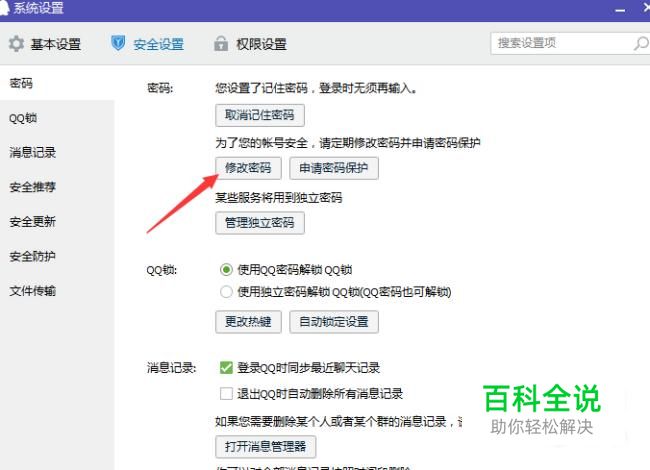Screen dimensions: 650x470
Task: Open 安全推荐 in the sidebar
Action: pyautogui.click(x=57, y=187)
